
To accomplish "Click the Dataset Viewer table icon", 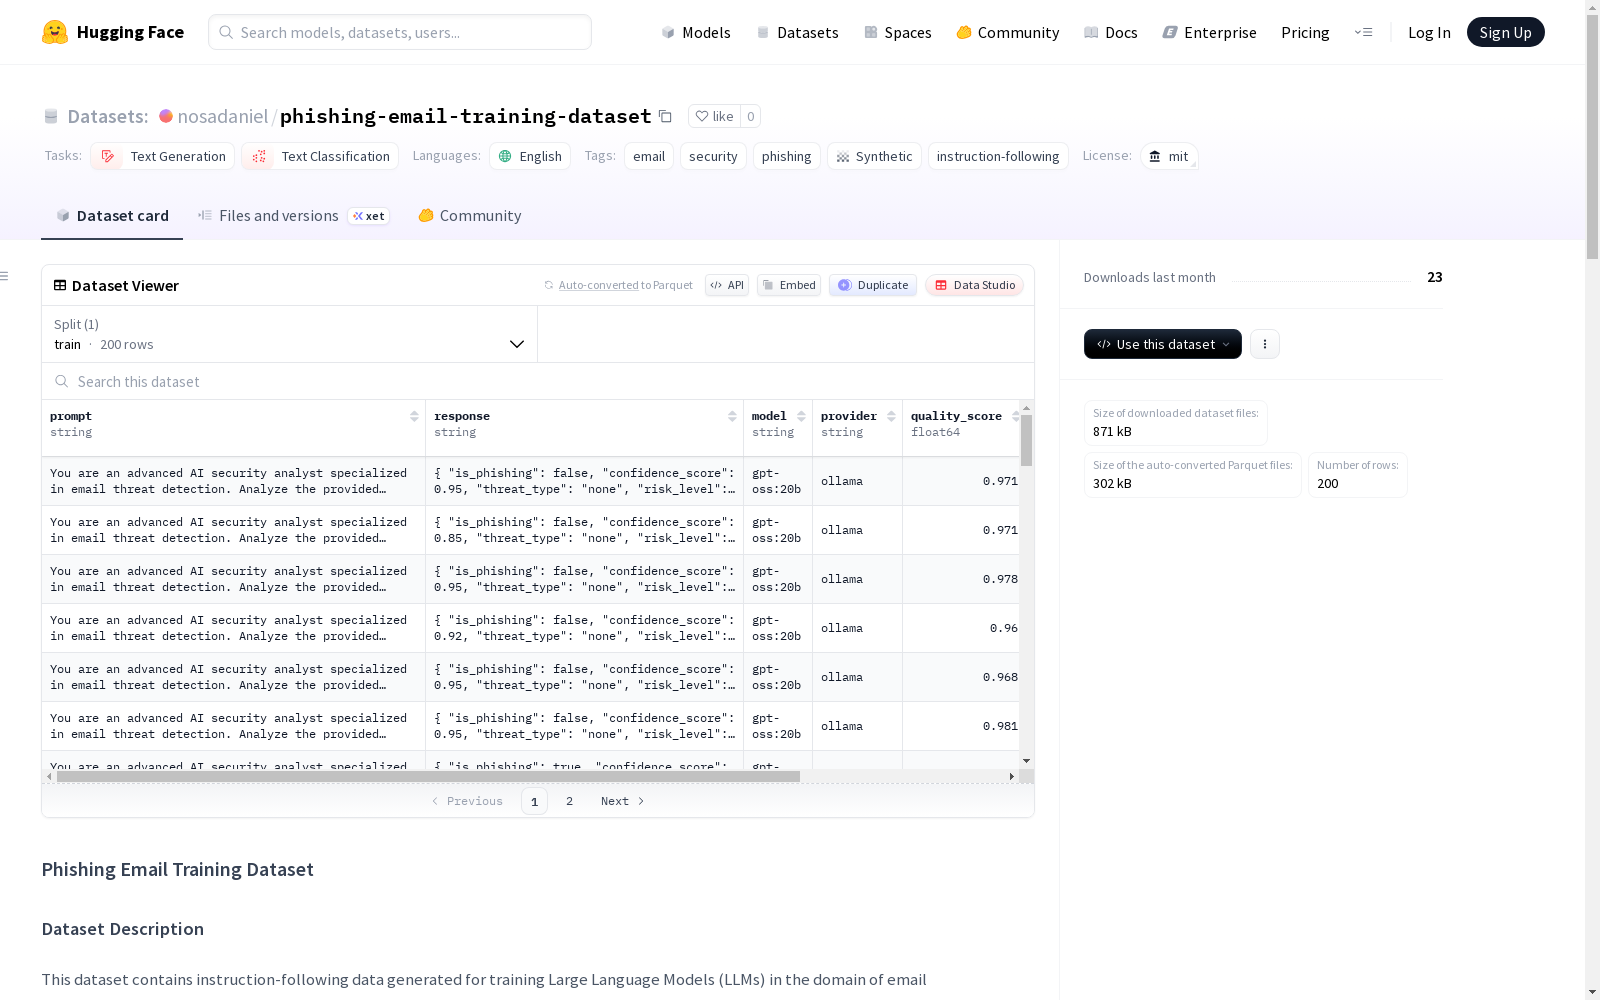I will [x=60, y=285].
